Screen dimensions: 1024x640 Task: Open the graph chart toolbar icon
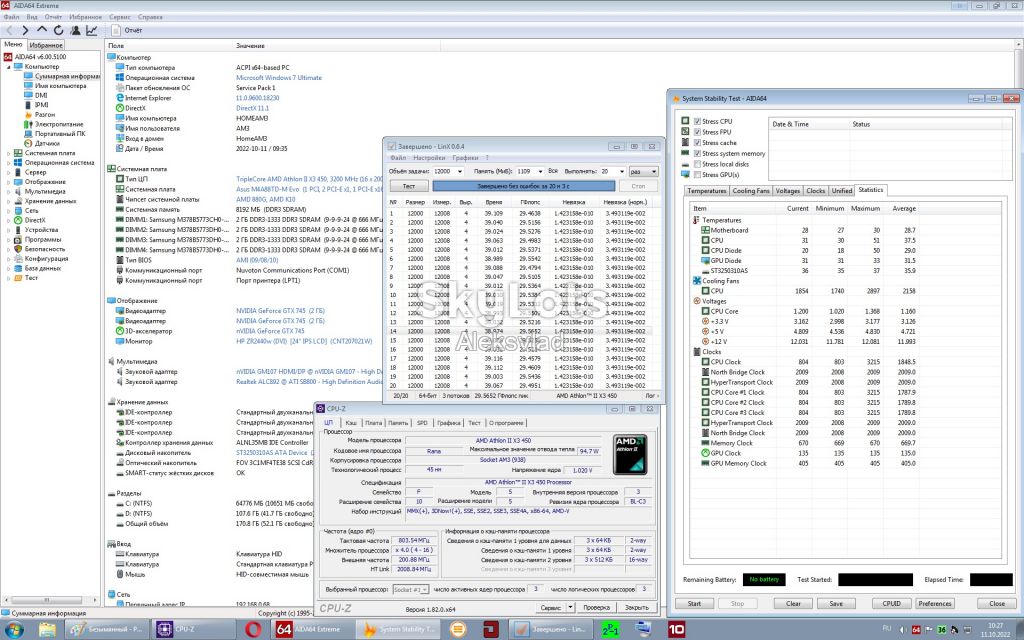[92, 30]
